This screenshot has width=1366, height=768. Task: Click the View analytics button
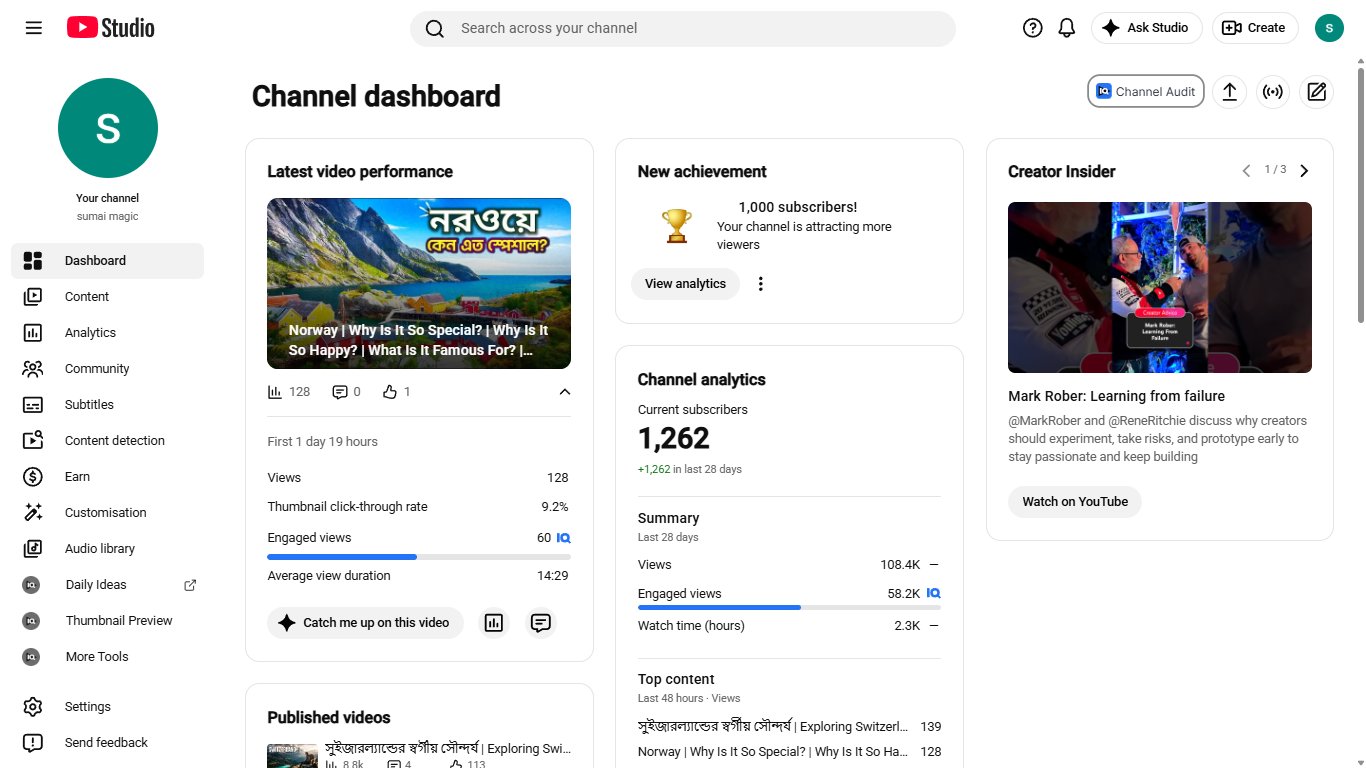685,284
